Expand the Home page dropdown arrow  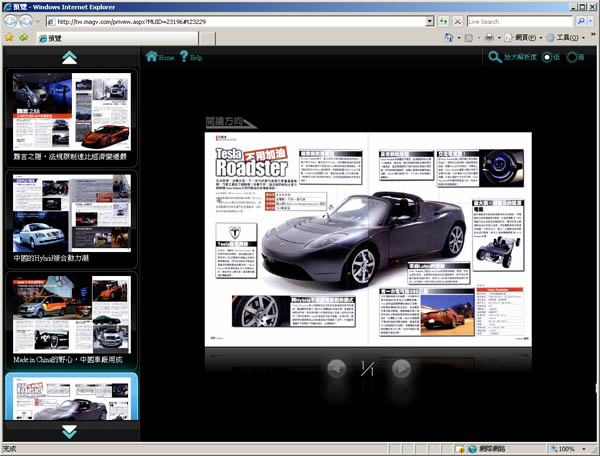click(458, 38)
